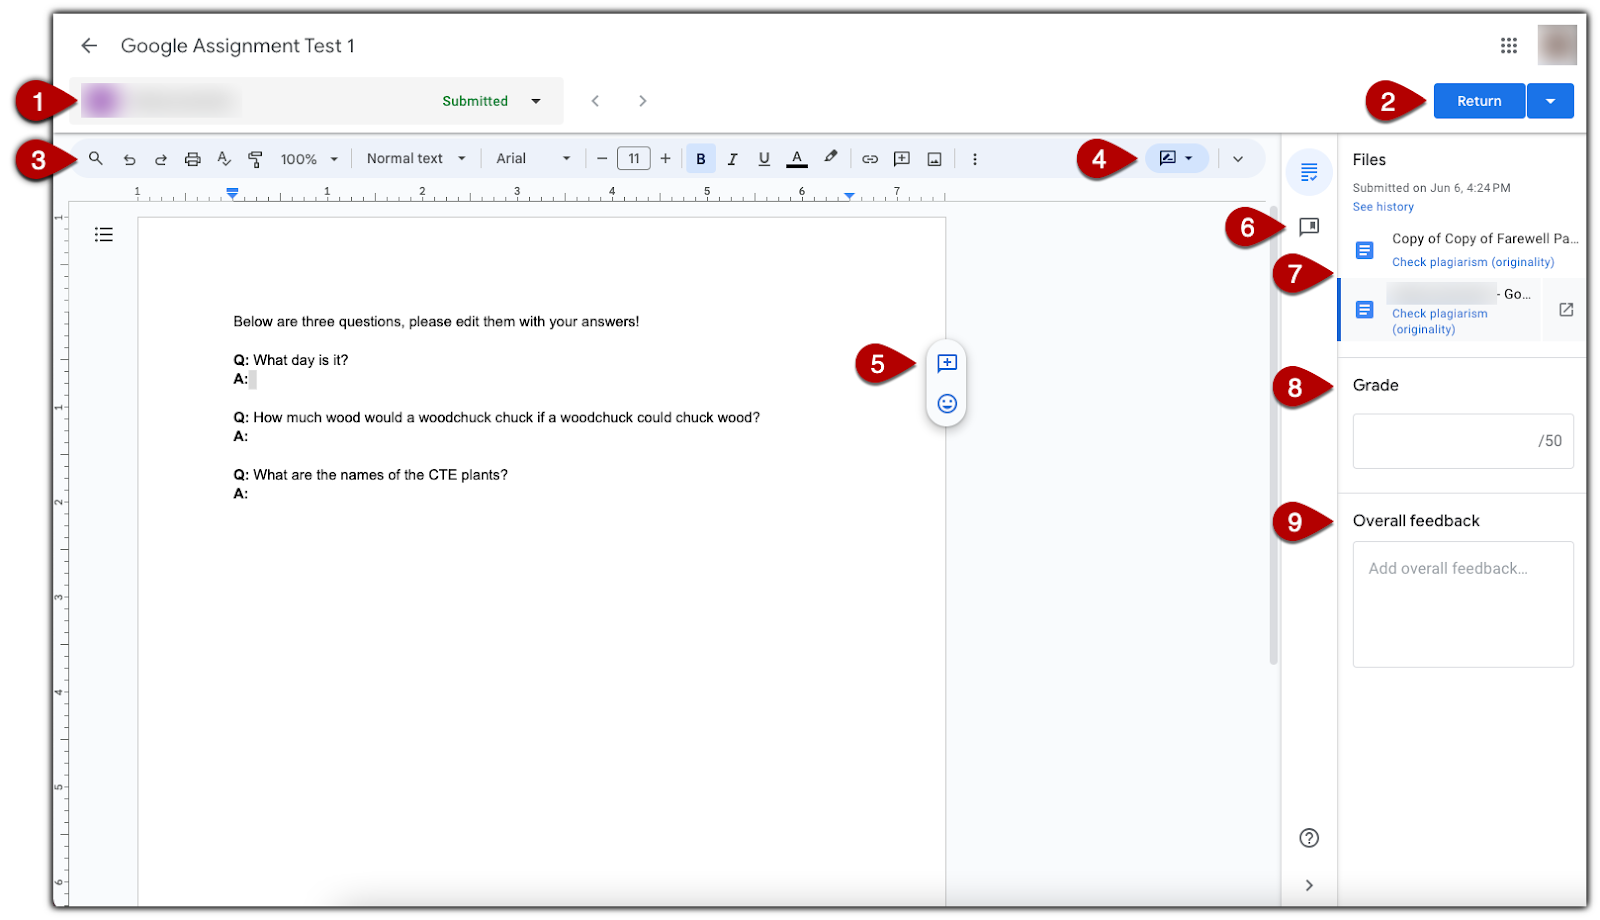The image size is (1600, 920).
Task: Click the emoji reaction icon beside the document
Action: point(947,403)
